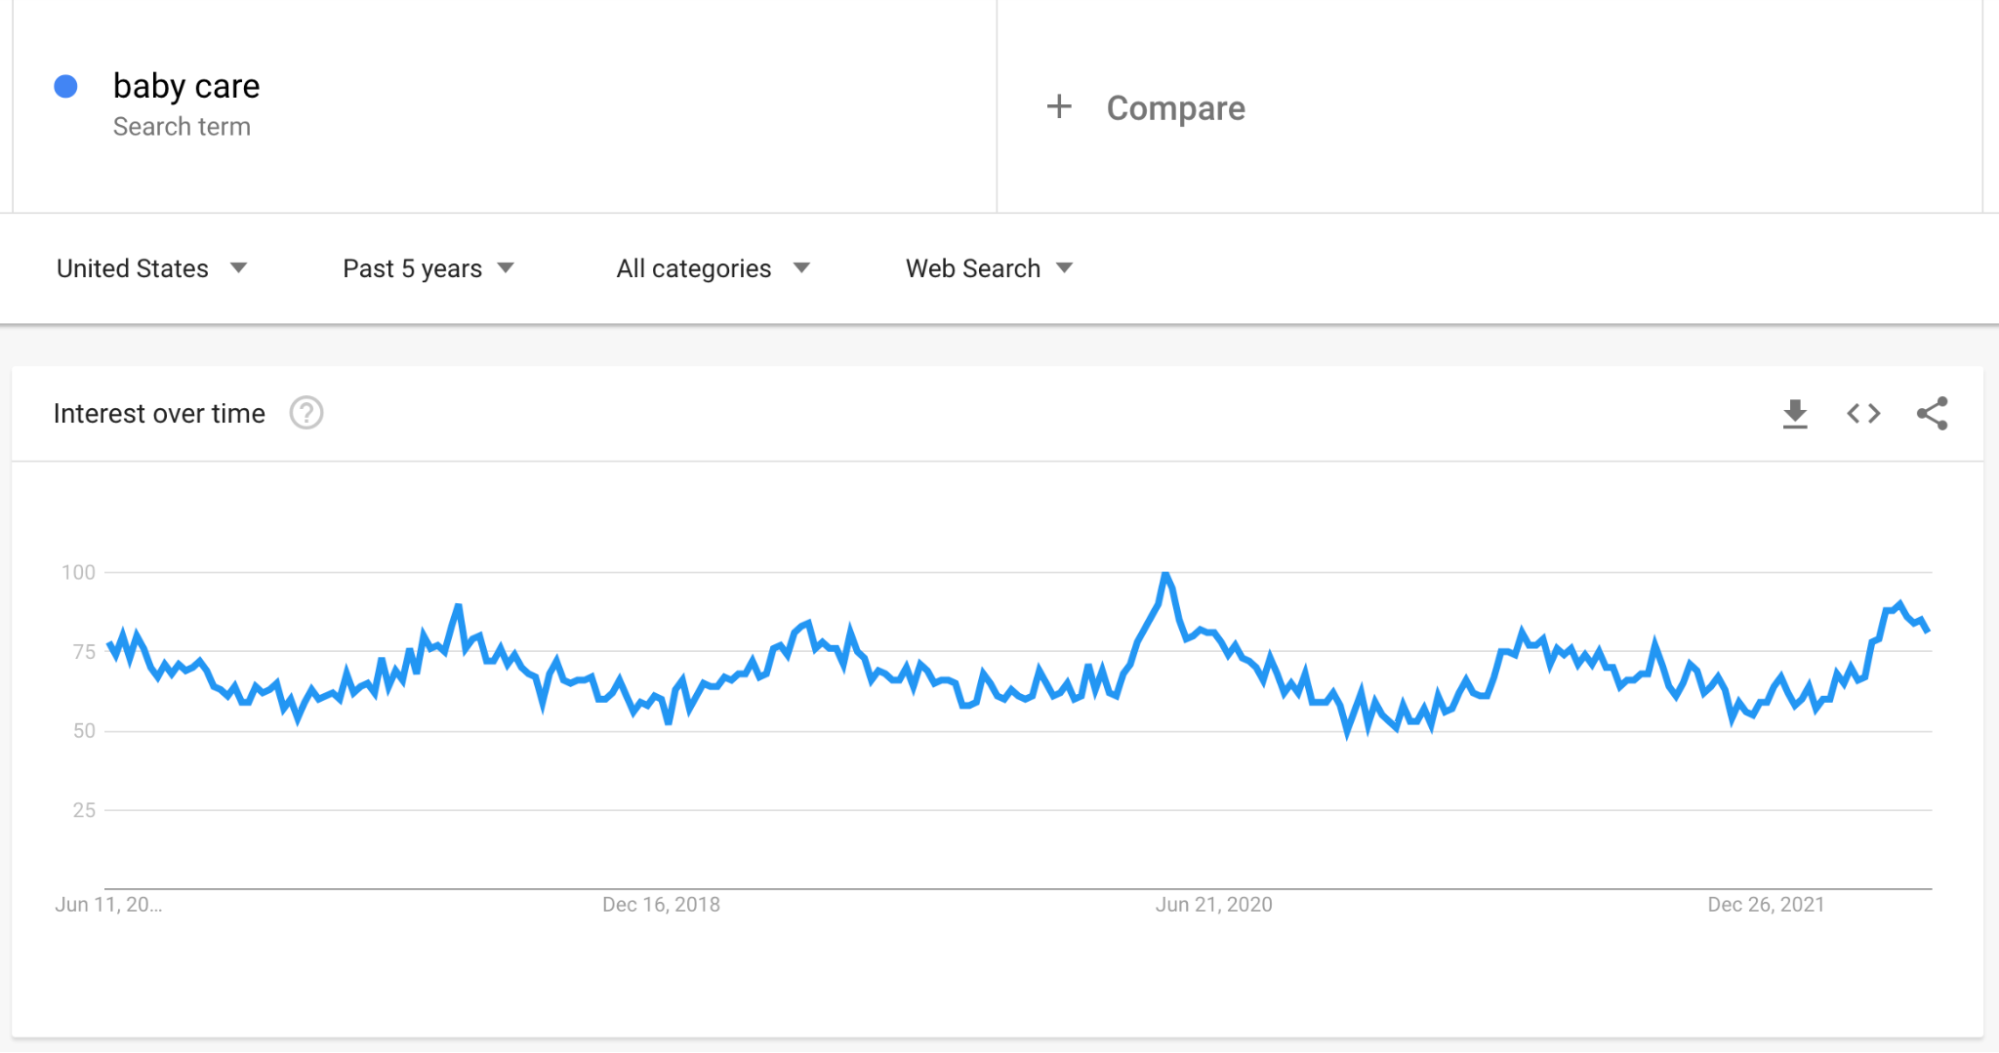
Task: Click the truncated Jun 11 axis label
Action: tap(108, 905)
